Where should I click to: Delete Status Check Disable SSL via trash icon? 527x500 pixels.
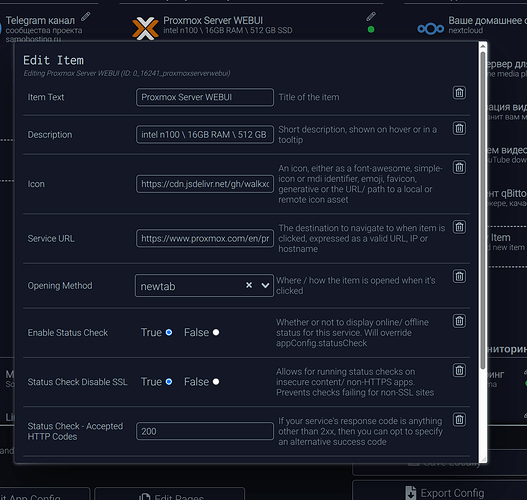tap(459, 370)
